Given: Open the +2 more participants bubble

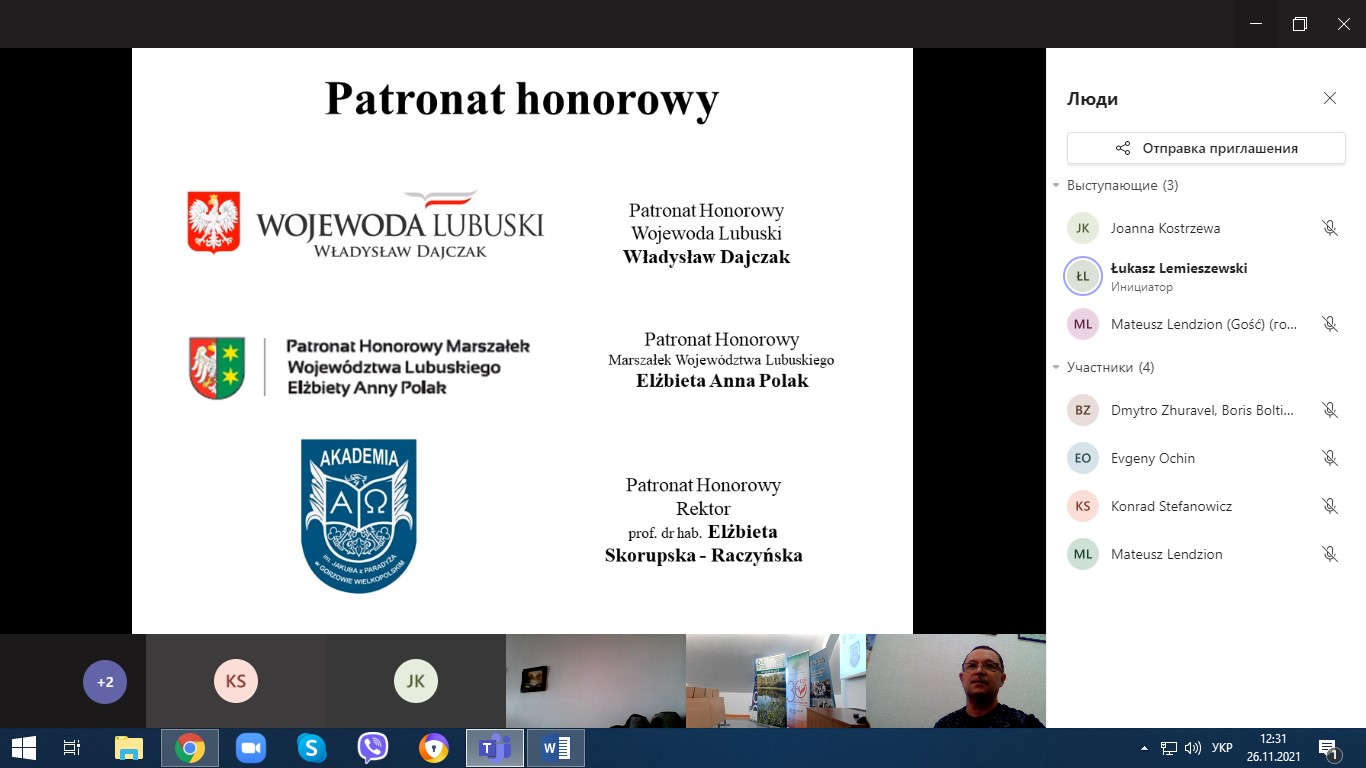Looking at the screenshot, I should coord(105,682).
